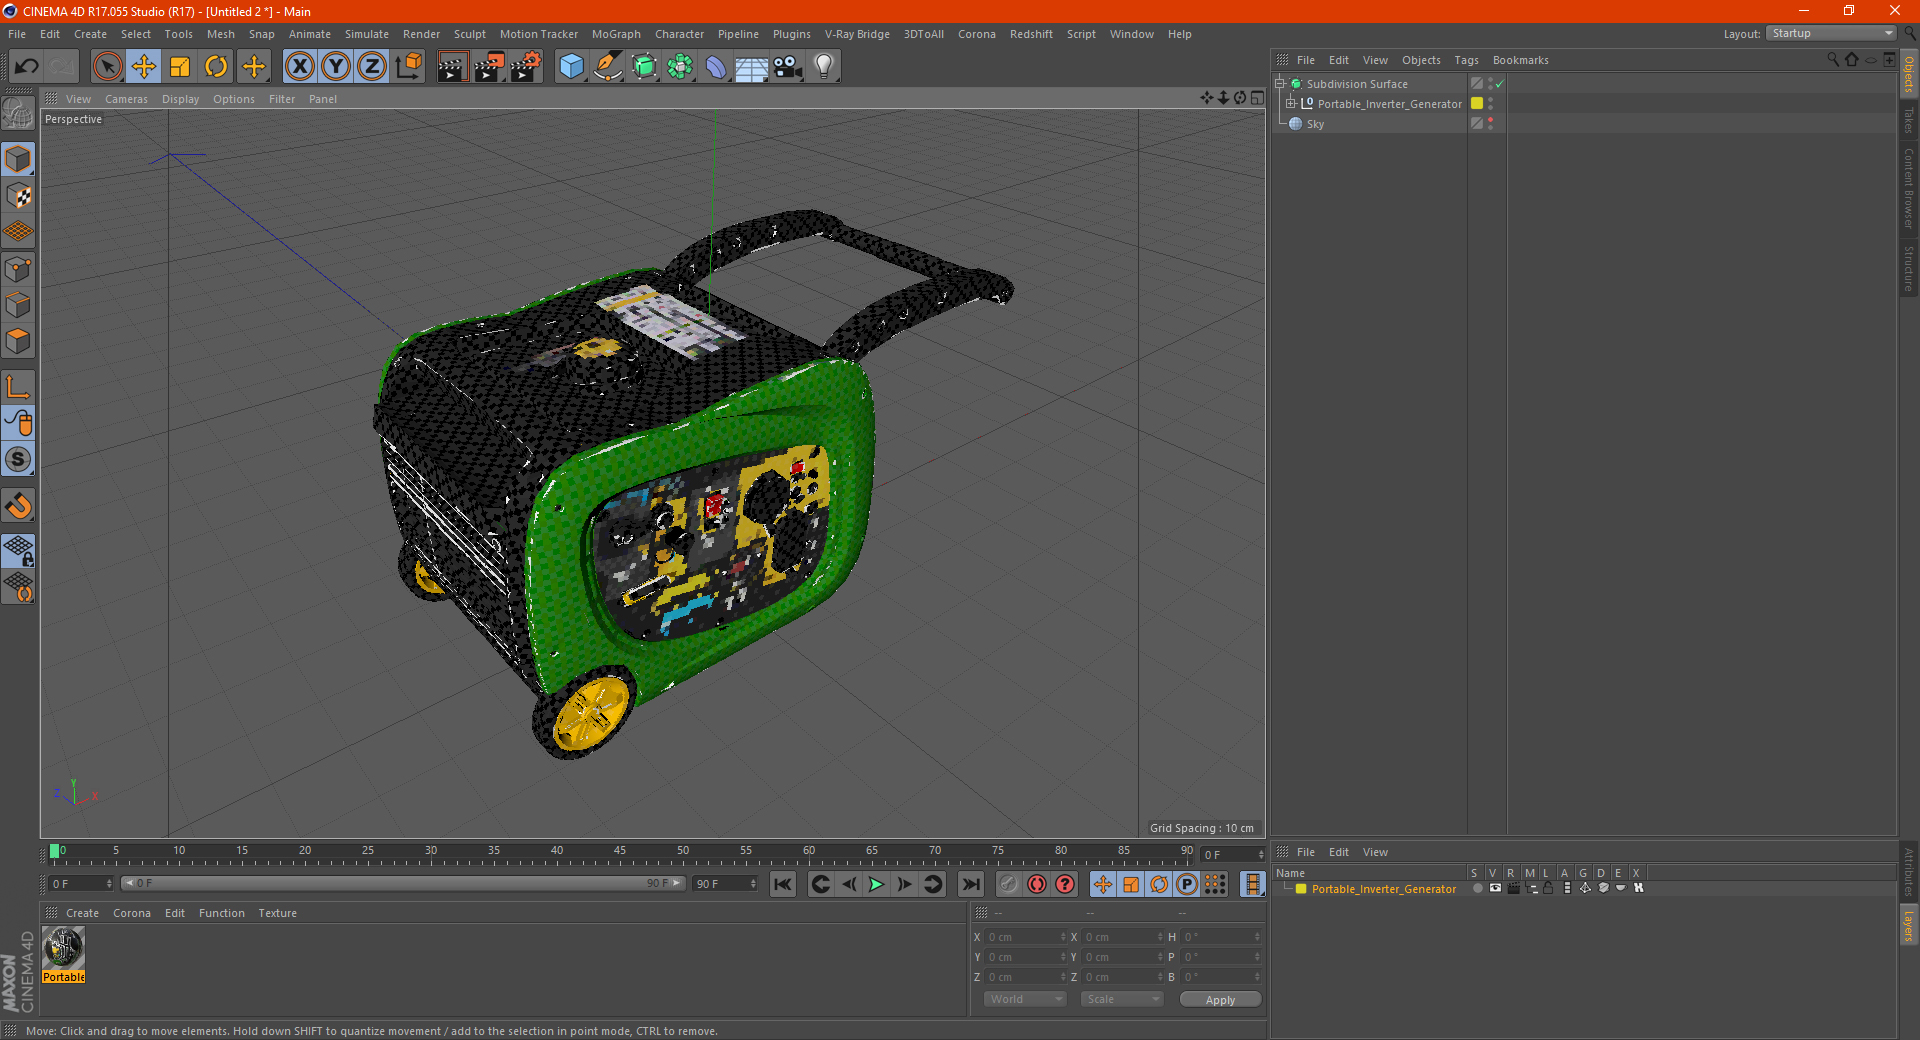Screen dimensions: 1920x1040
Task: Open Render to Picture Viewer
Action: 489,67
